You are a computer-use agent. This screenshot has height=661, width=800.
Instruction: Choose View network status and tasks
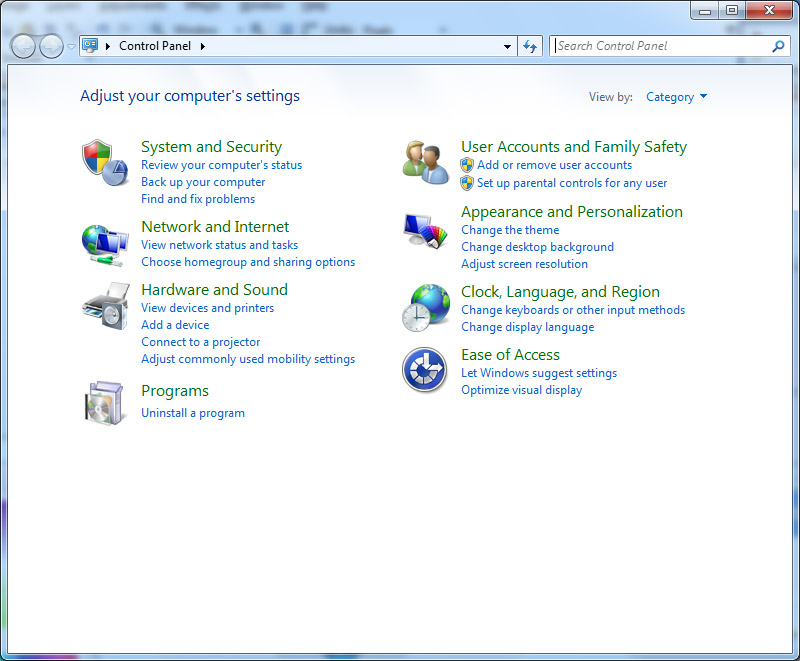[x=219, y=245]
